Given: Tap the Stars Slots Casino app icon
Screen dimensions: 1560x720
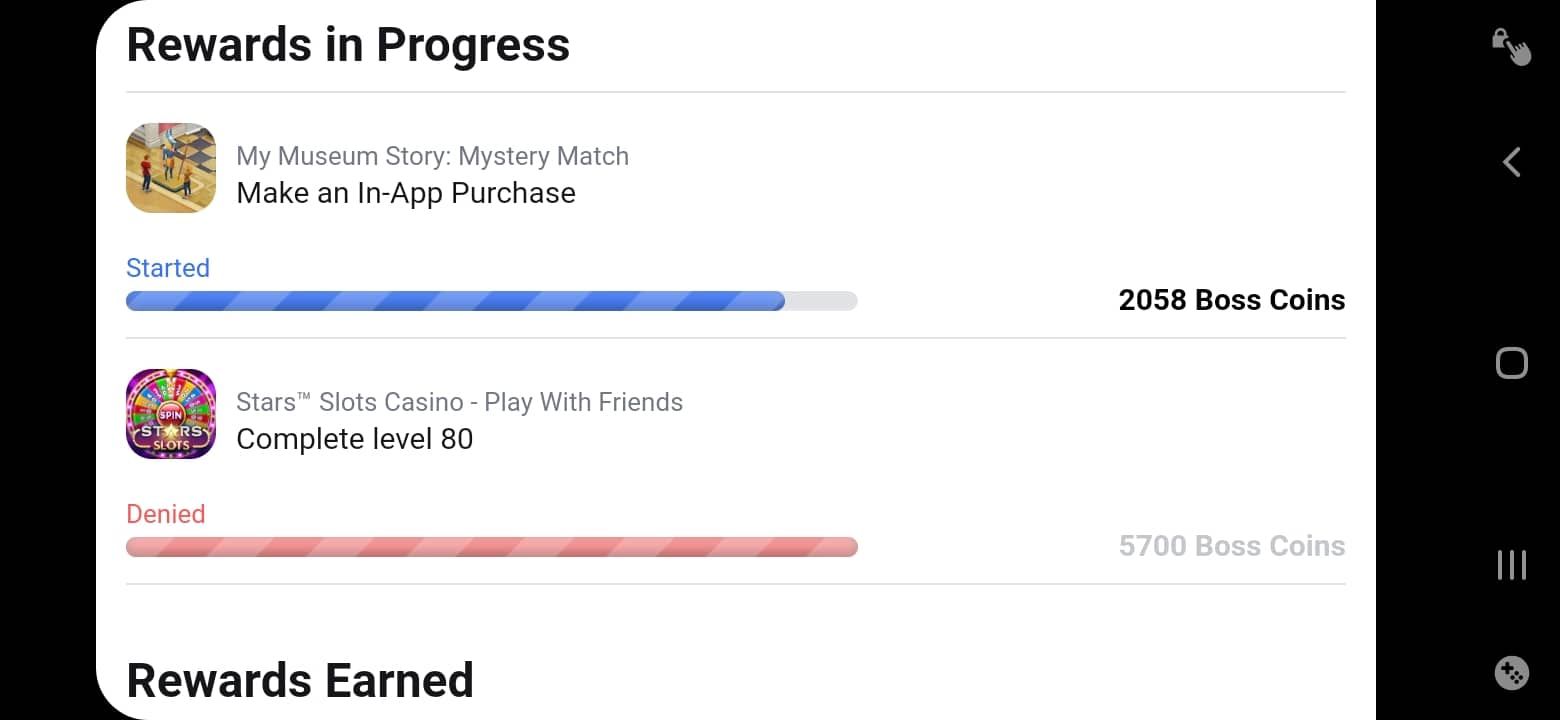Looking at the screenshot, I should tap(171, 414).
